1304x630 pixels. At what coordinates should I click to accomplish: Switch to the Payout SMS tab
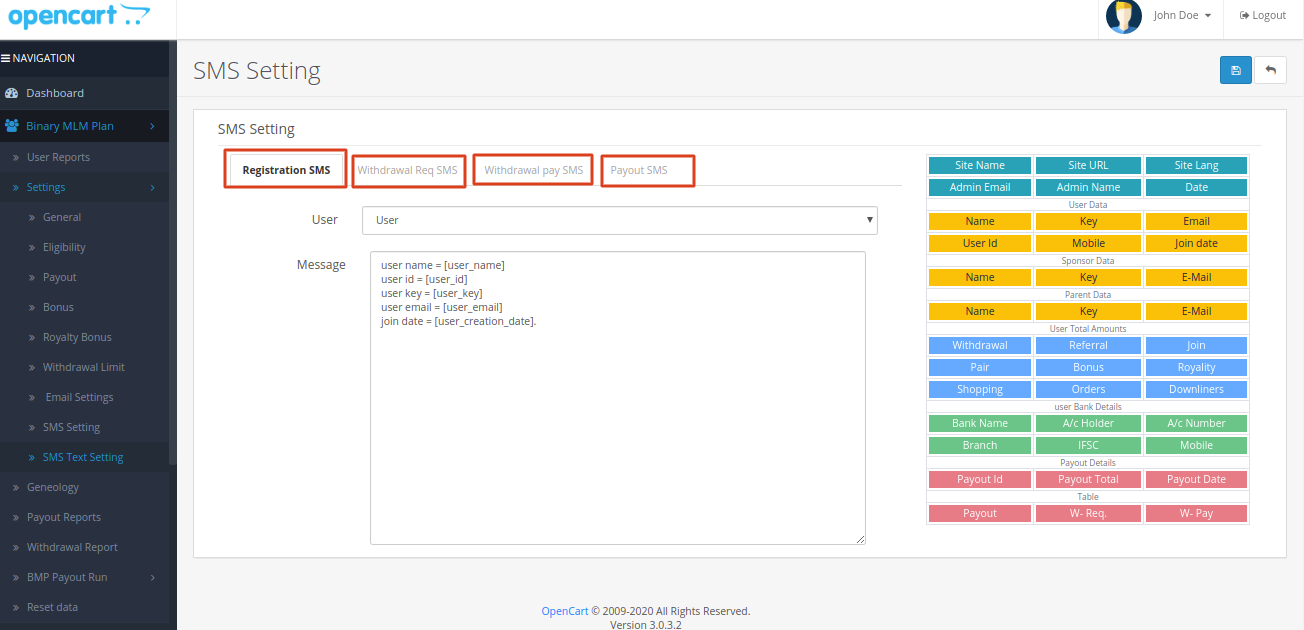[639, 171]
